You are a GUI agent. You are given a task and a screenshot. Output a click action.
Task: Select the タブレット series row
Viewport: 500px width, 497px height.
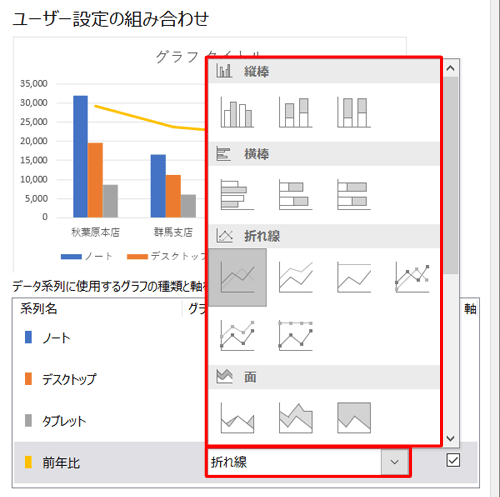coord(109,421)
